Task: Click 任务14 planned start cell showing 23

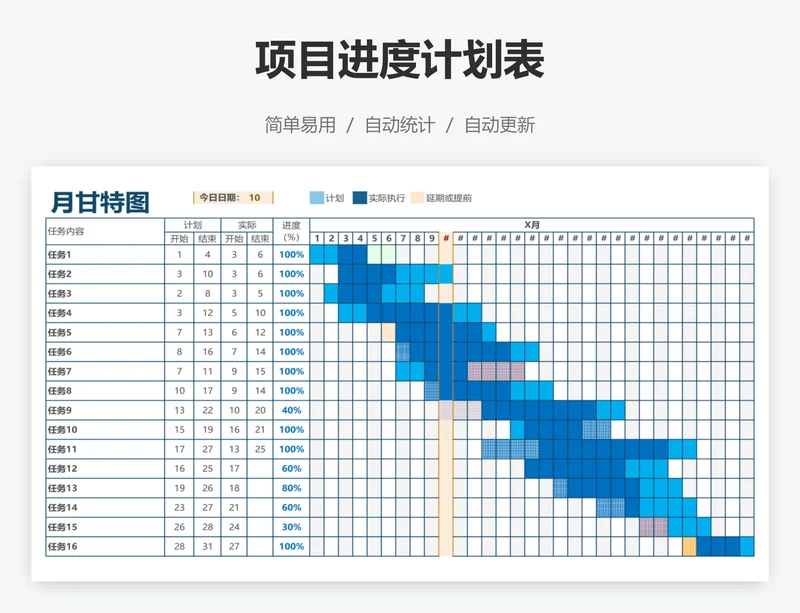Action: [179, 507]
